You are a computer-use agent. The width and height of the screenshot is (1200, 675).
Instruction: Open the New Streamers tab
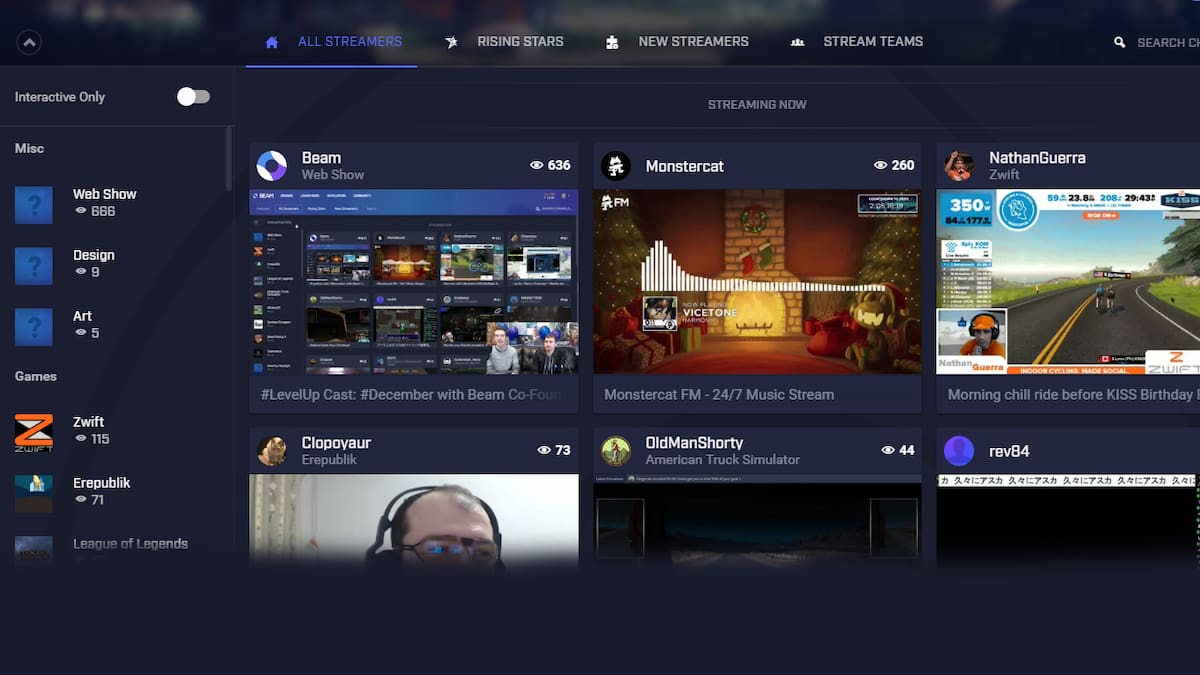tap(677, 42)
